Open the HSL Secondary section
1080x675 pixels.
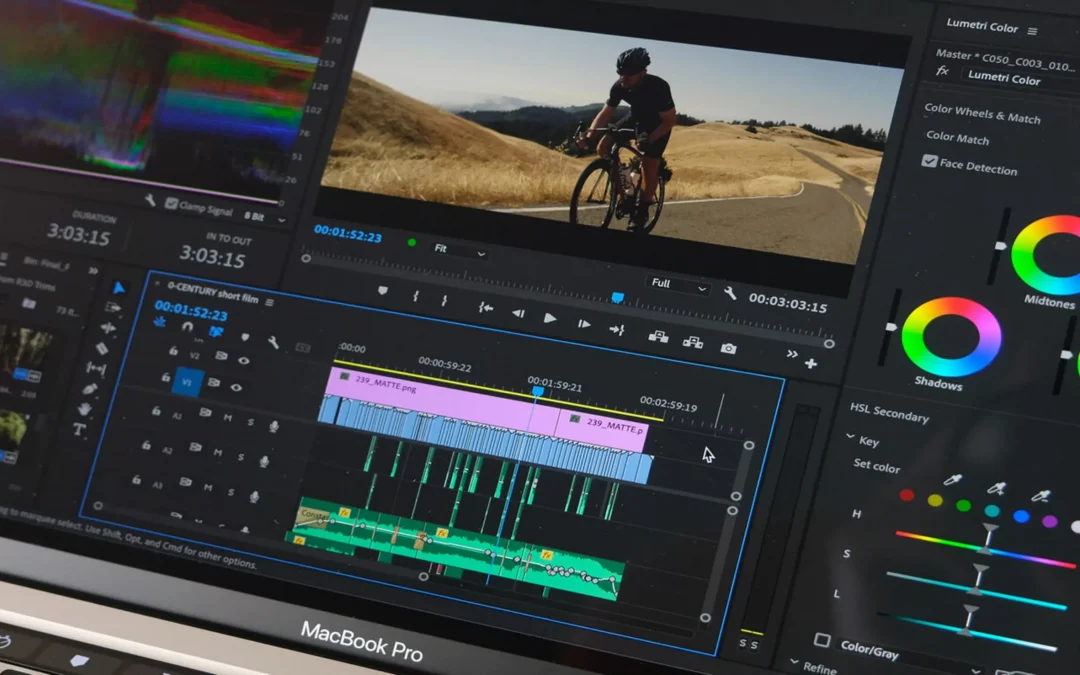[x=889, y=412]
